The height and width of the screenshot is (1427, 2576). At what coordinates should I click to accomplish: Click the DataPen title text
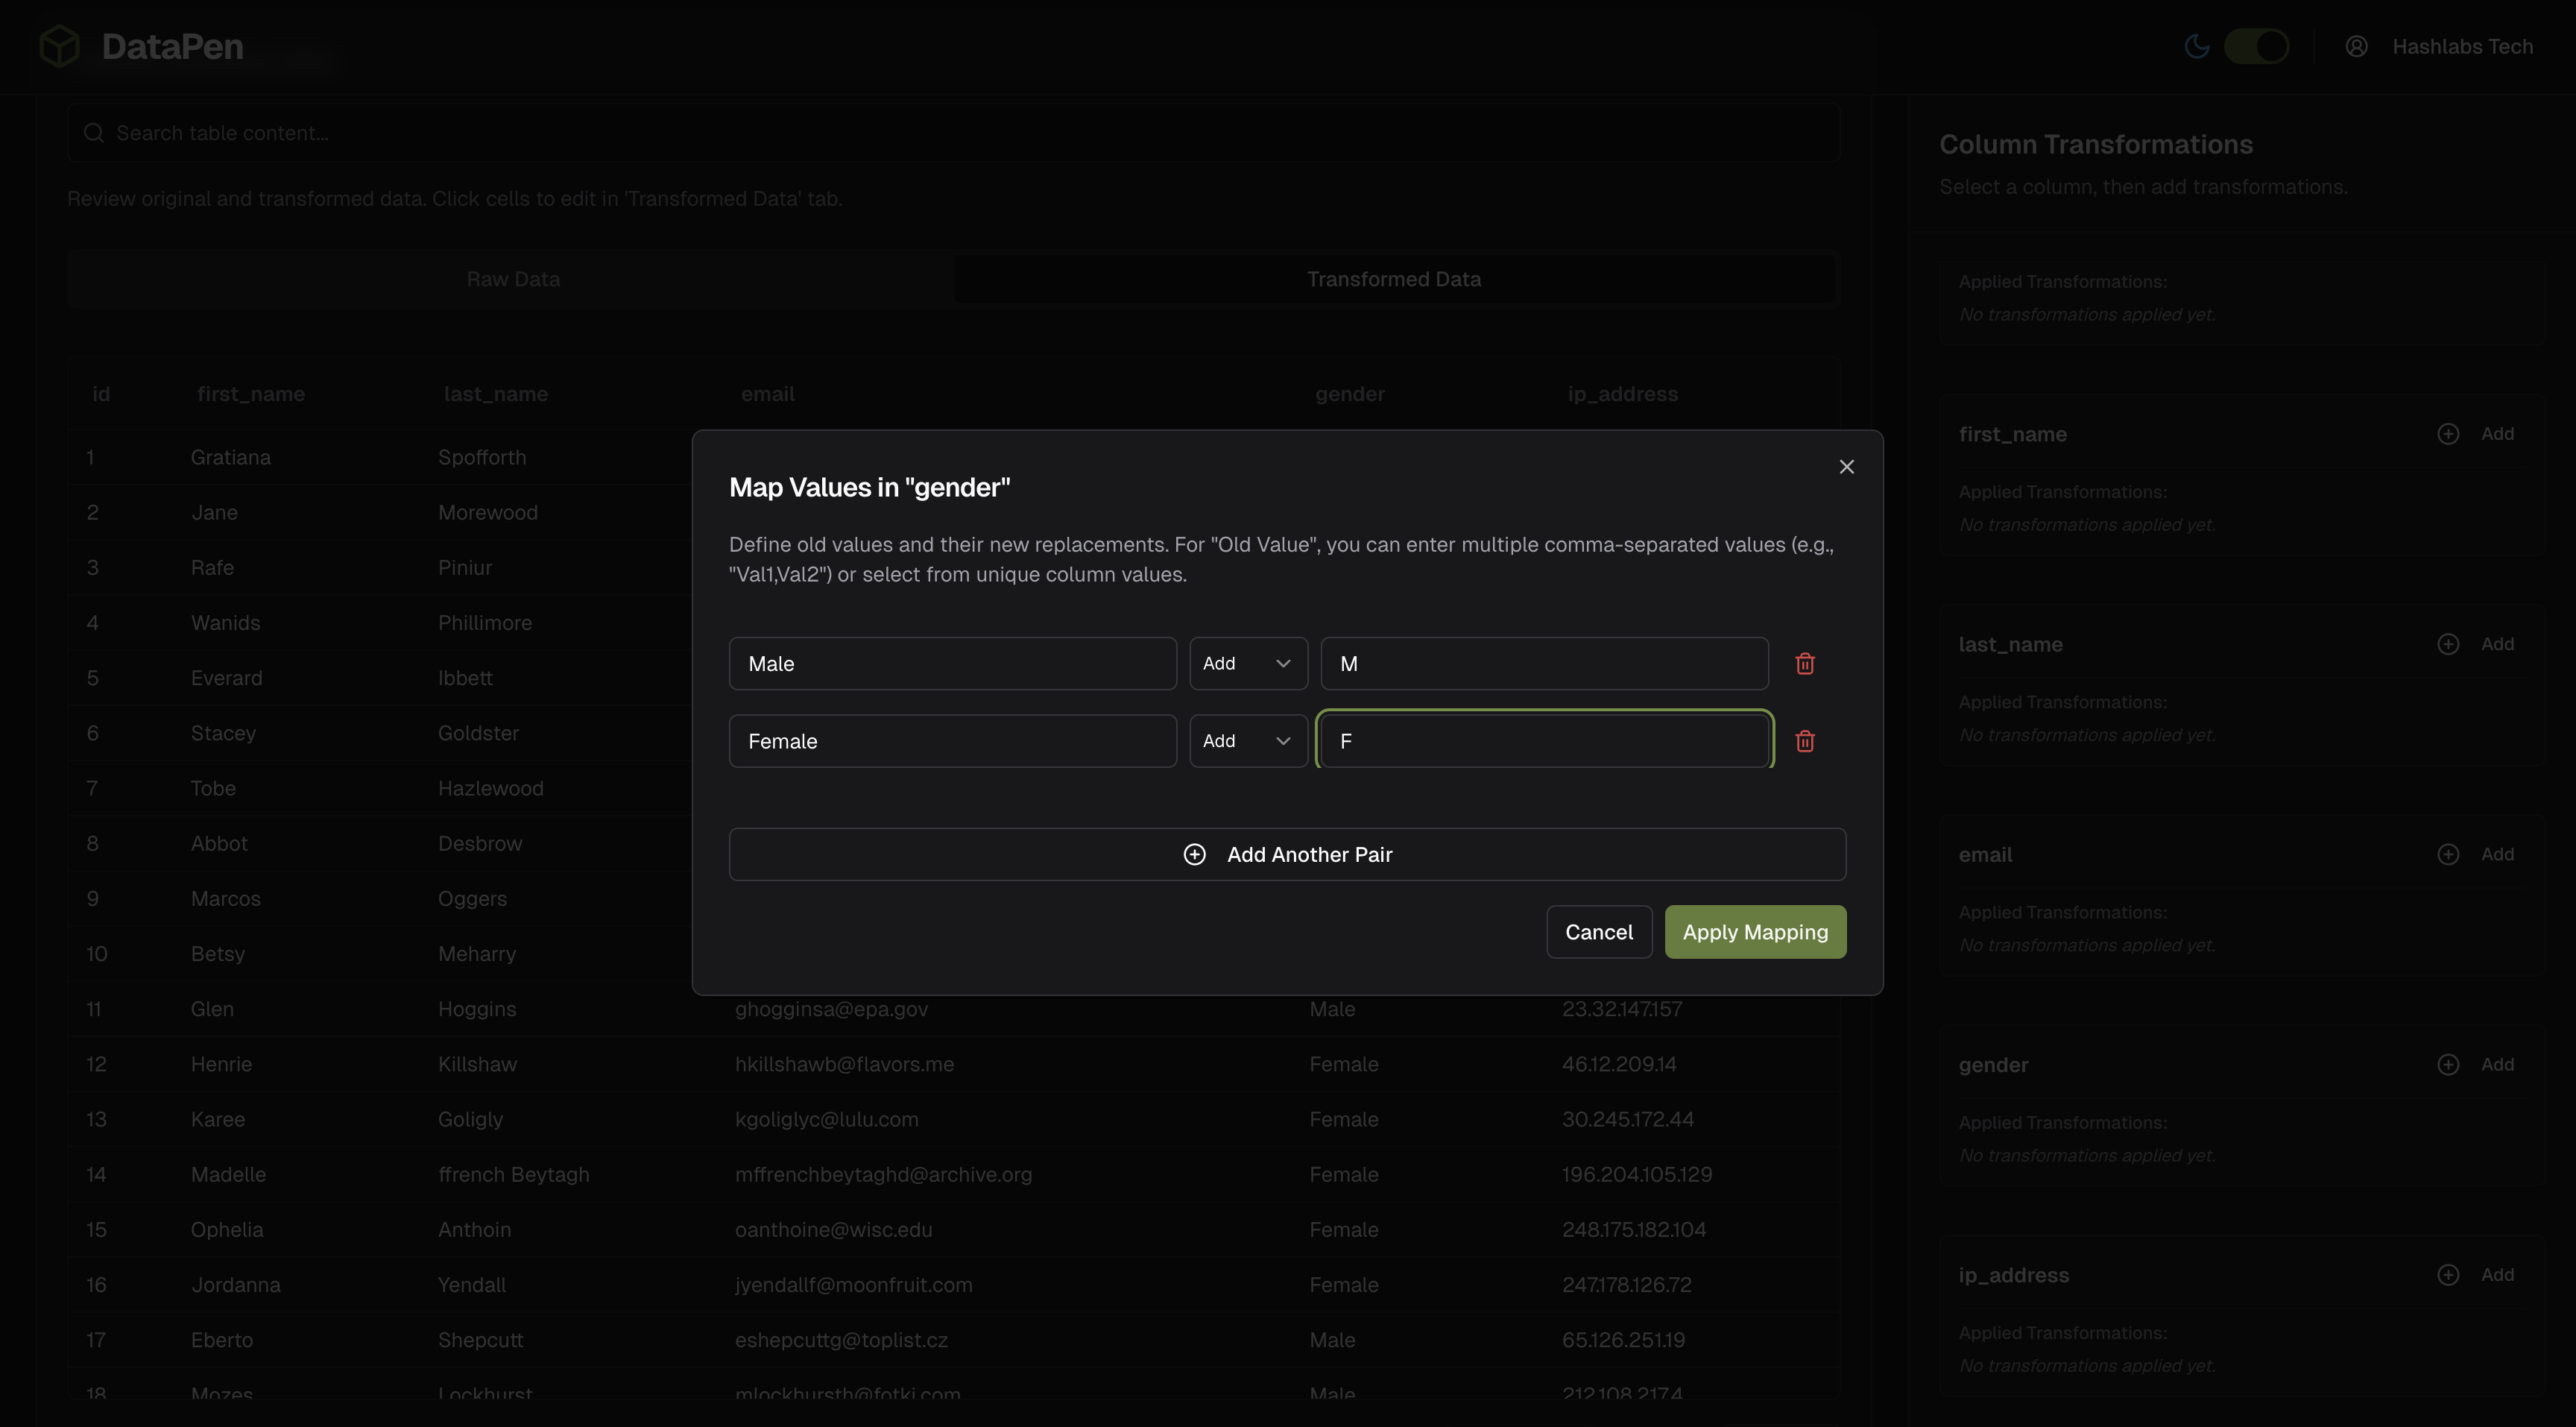pos(172,46)
